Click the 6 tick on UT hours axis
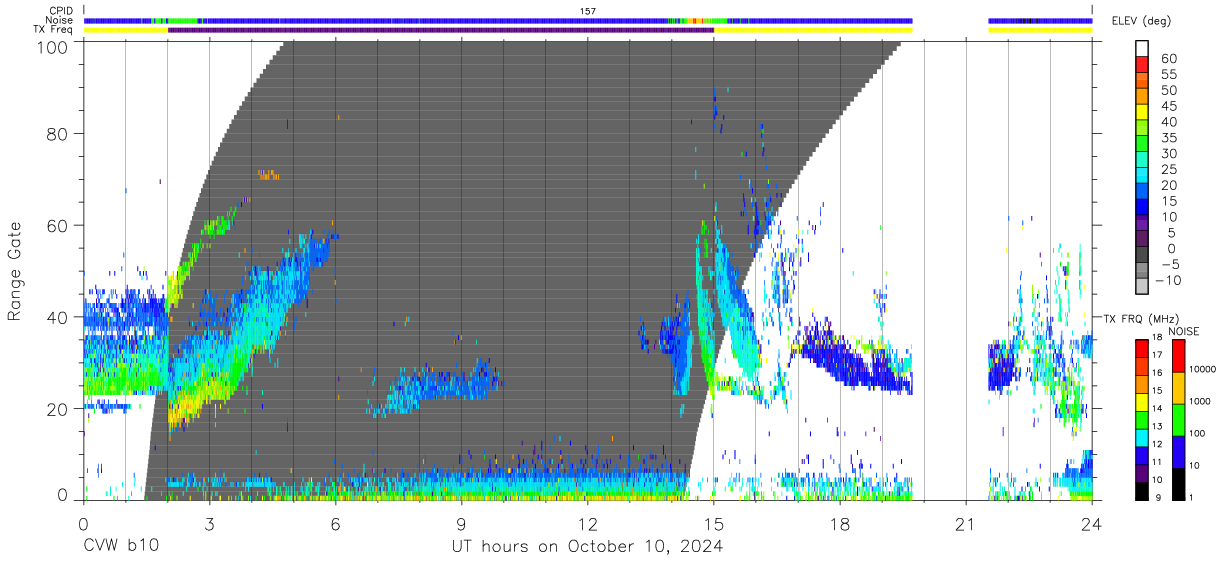 click(335, 523)
